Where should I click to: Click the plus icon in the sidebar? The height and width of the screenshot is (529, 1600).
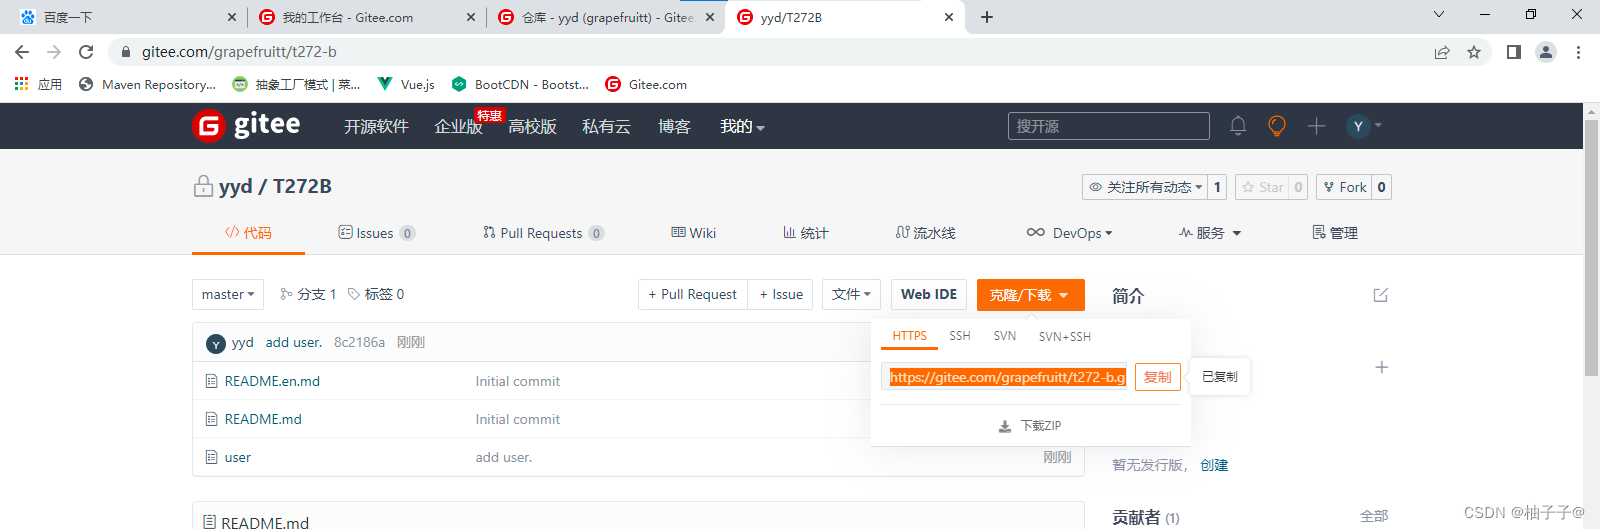[1381, 367]
